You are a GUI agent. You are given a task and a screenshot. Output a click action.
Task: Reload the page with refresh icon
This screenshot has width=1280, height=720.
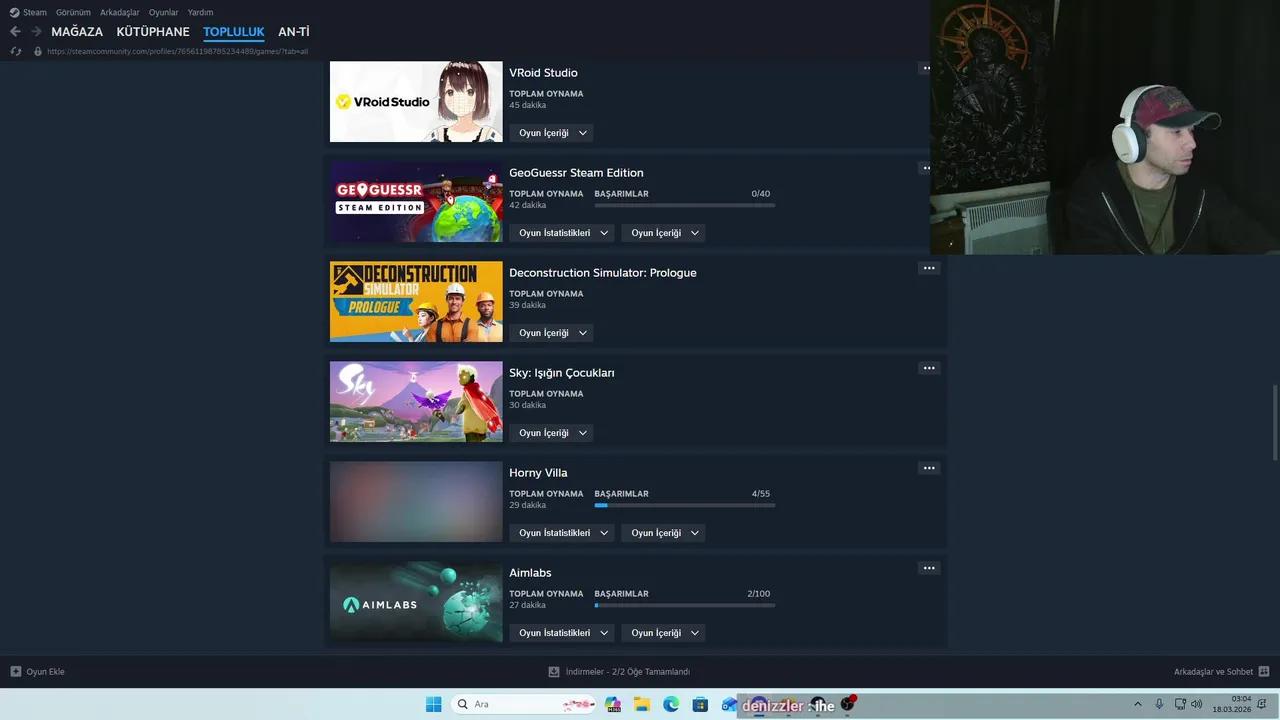pyautogui.click(x=16, y=51)
